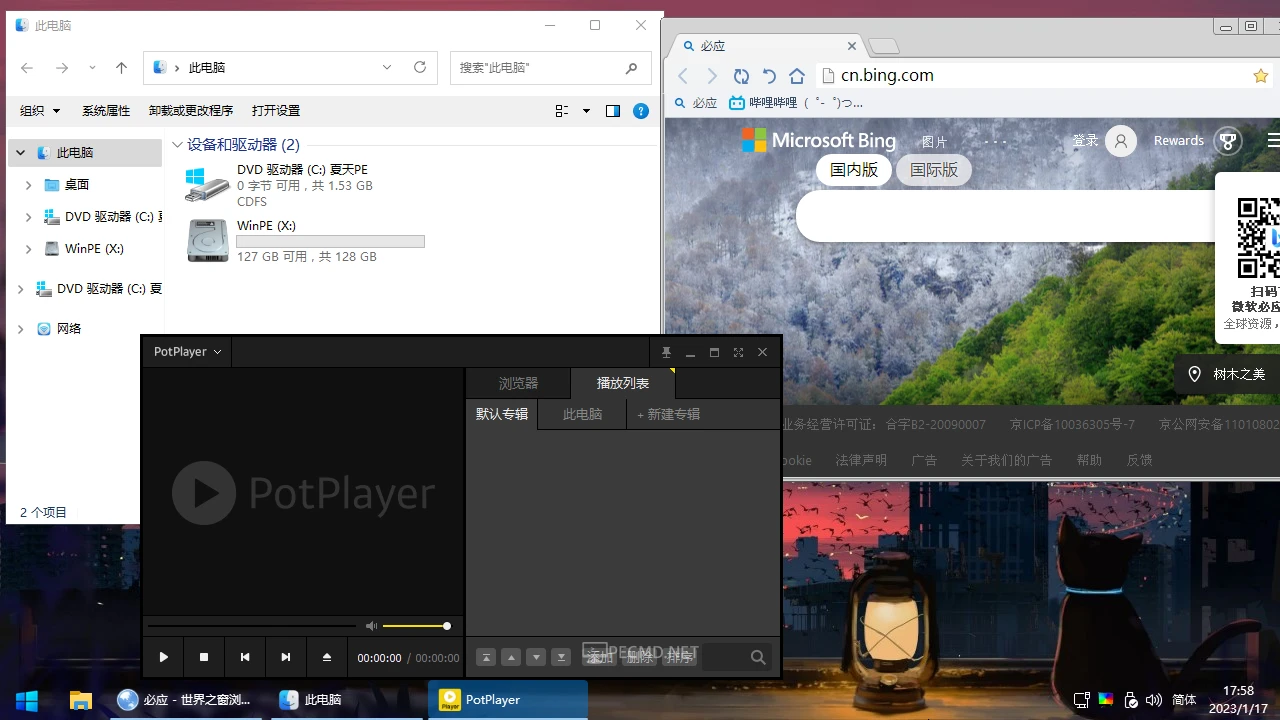Open the view options dropdown arrow

[586, 111]
